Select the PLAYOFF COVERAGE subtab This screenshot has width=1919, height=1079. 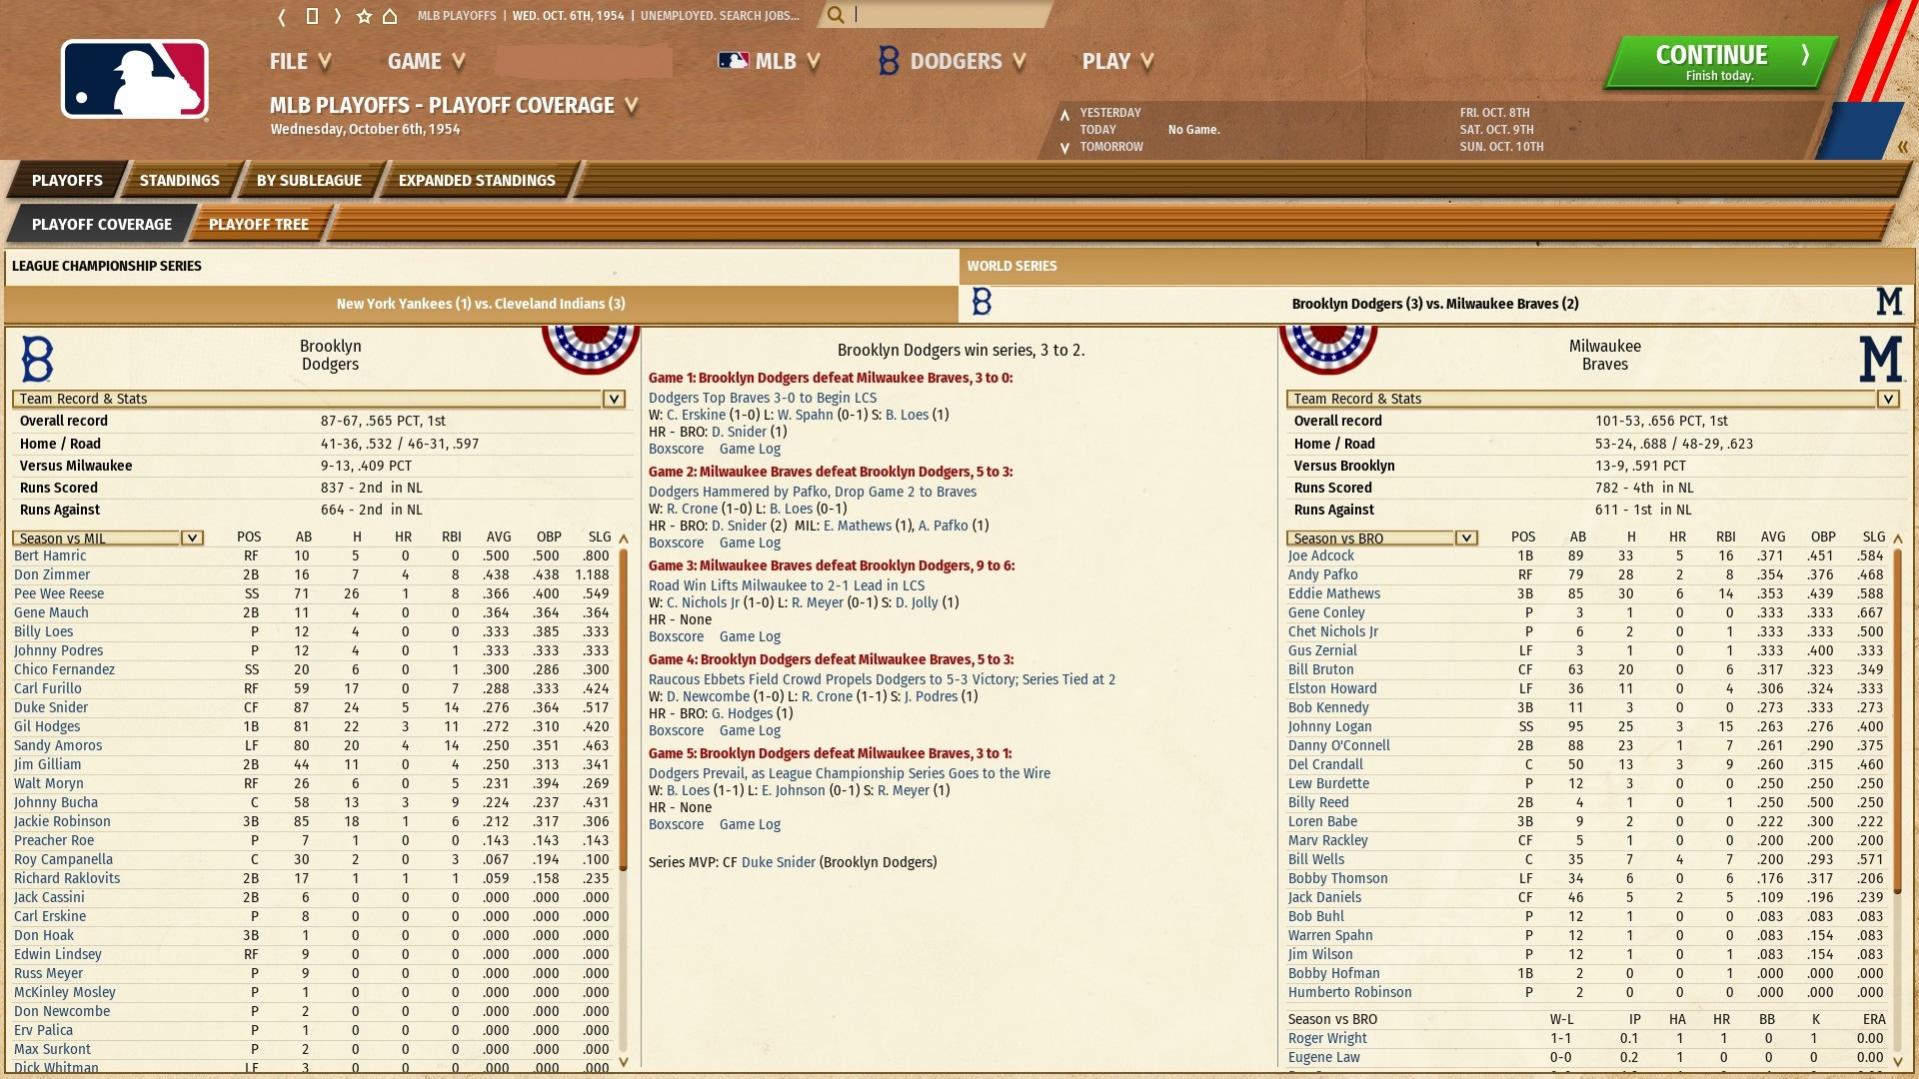coord(101,224)
